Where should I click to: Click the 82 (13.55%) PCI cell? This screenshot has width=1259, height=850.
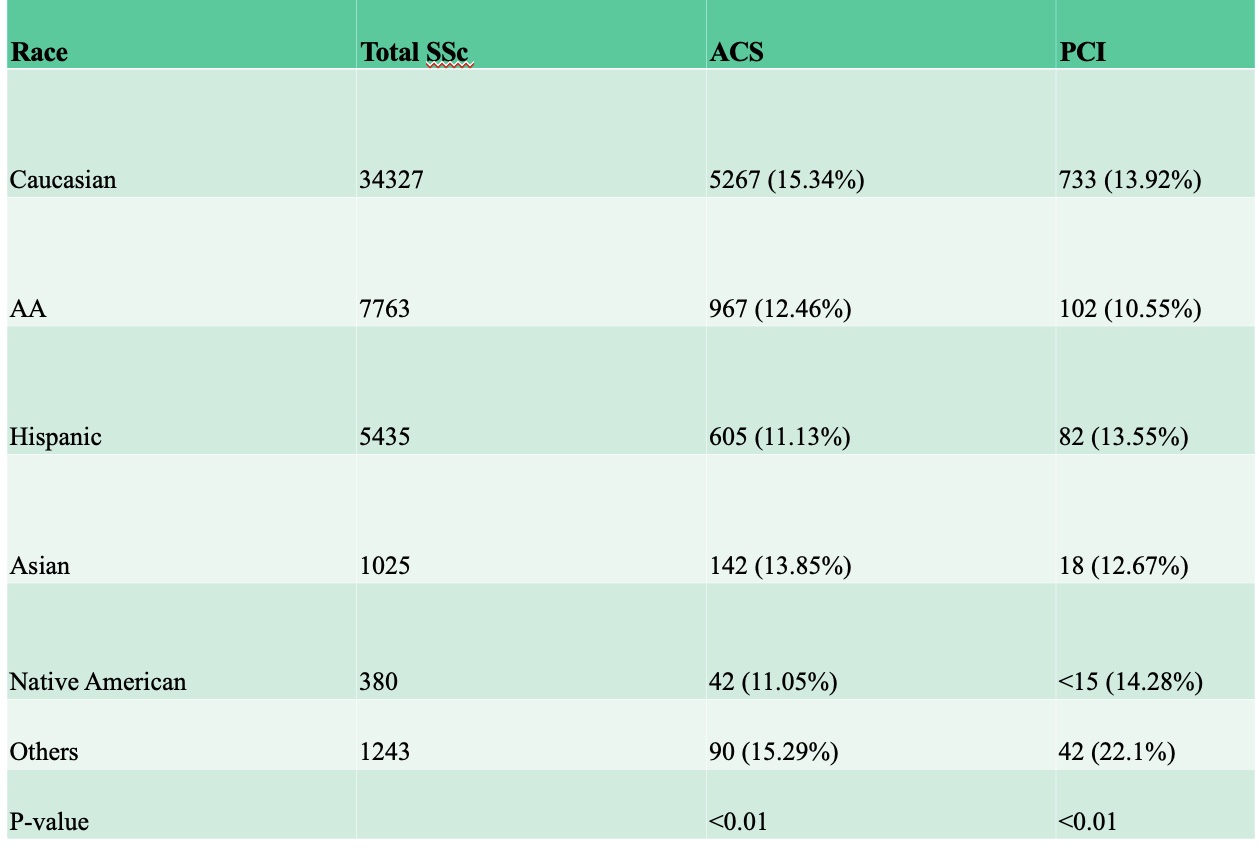click(1123, 437)
